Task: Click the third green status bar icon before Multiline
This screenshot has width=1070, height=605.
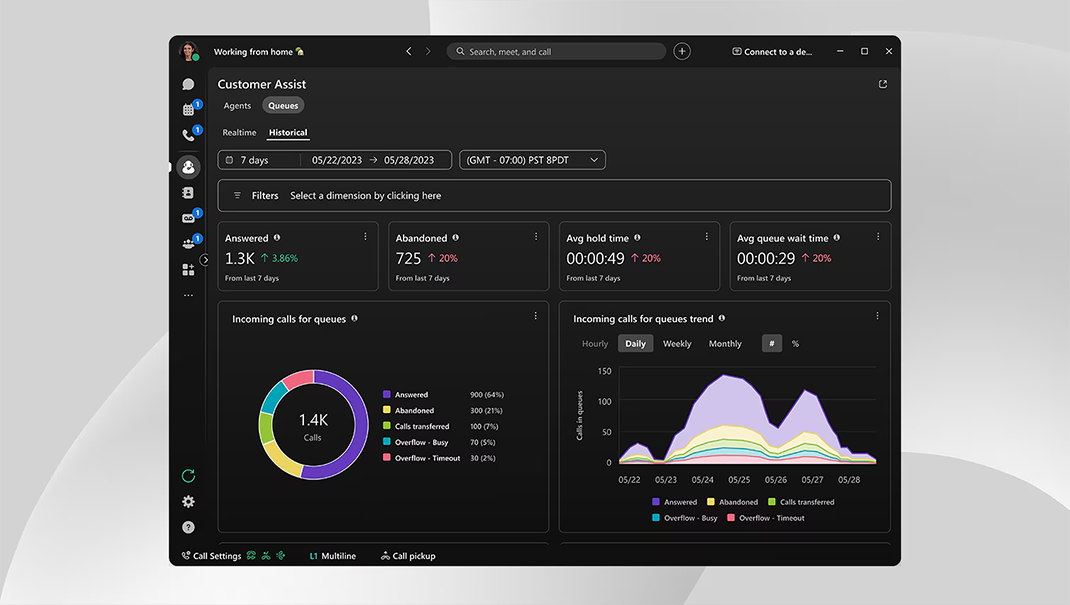Action: click(280, 556)
